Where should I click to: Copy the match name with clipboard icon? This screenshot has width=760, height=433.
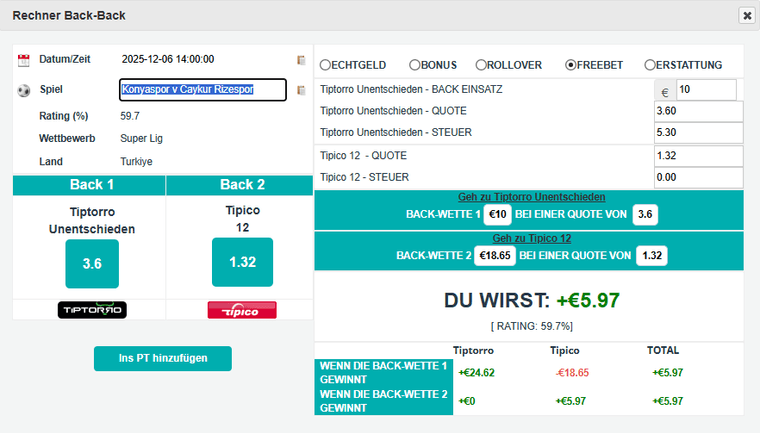301,90
